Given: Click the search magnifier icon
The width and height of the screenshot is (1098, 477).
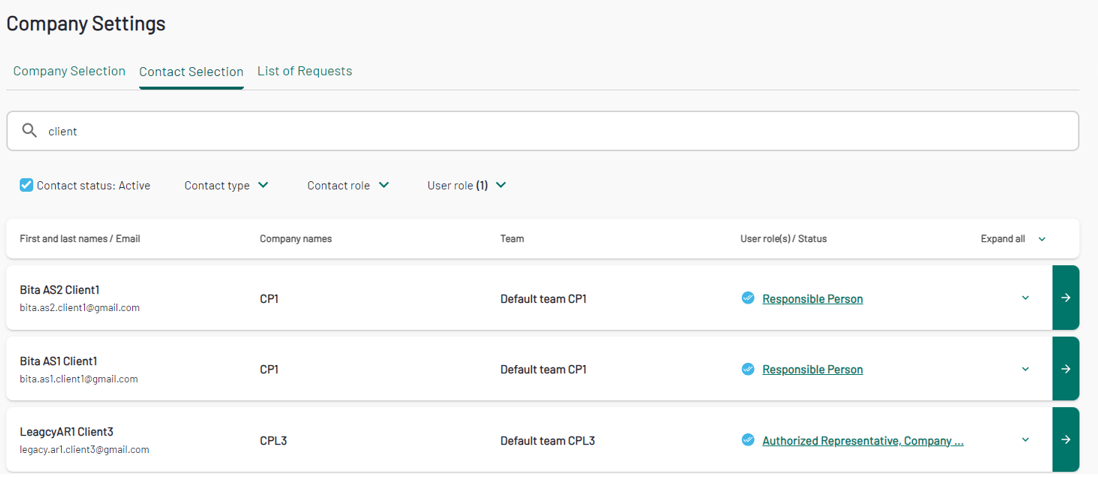Looking at the screenshot, I should tap(29, 130).
